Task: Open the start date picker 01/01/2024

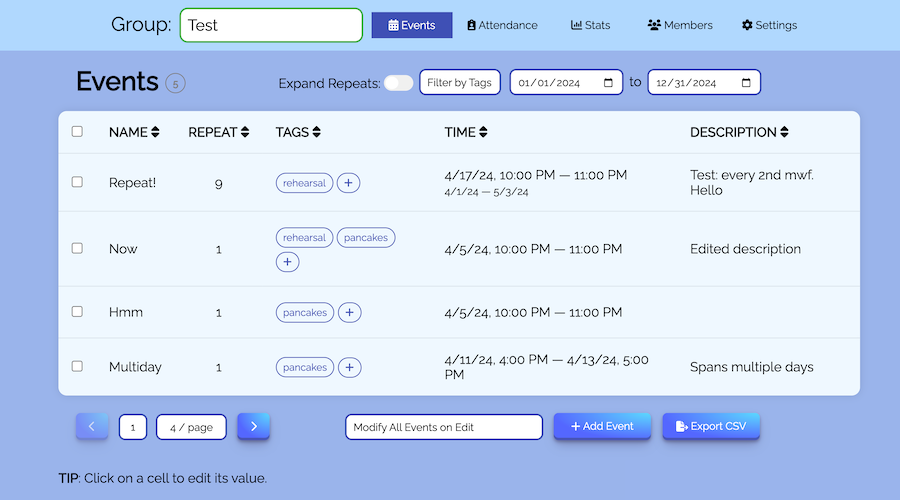Action: pos(567,83)
